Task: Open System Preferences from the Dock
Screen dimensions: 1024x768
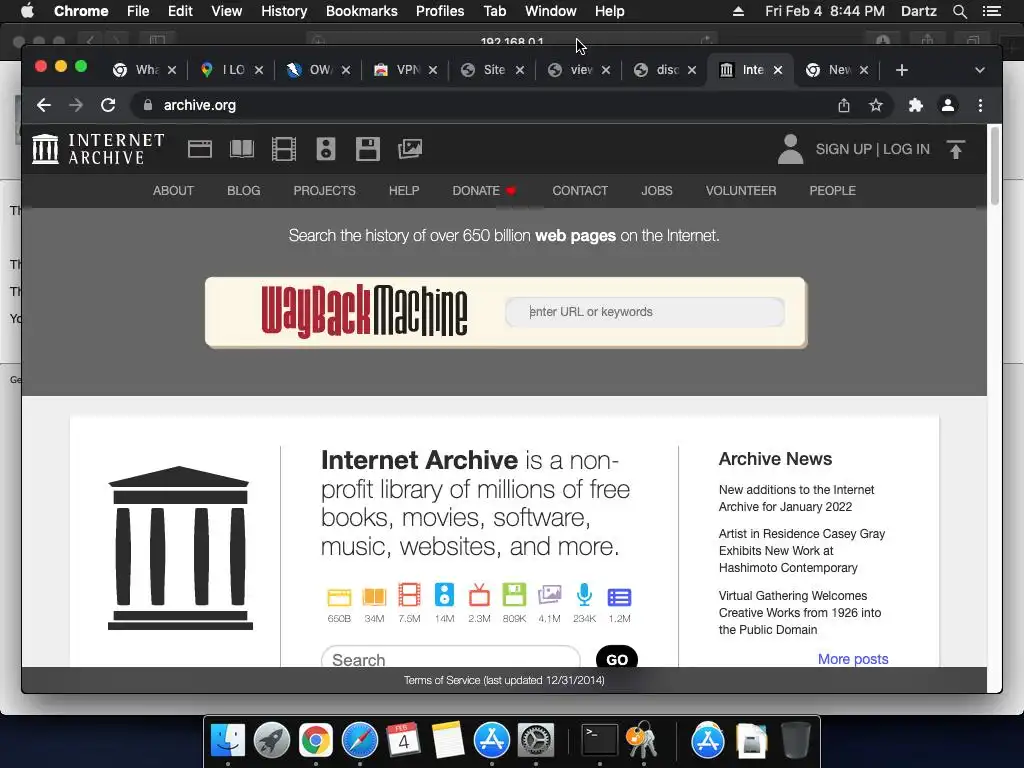Action: (536, 741)
